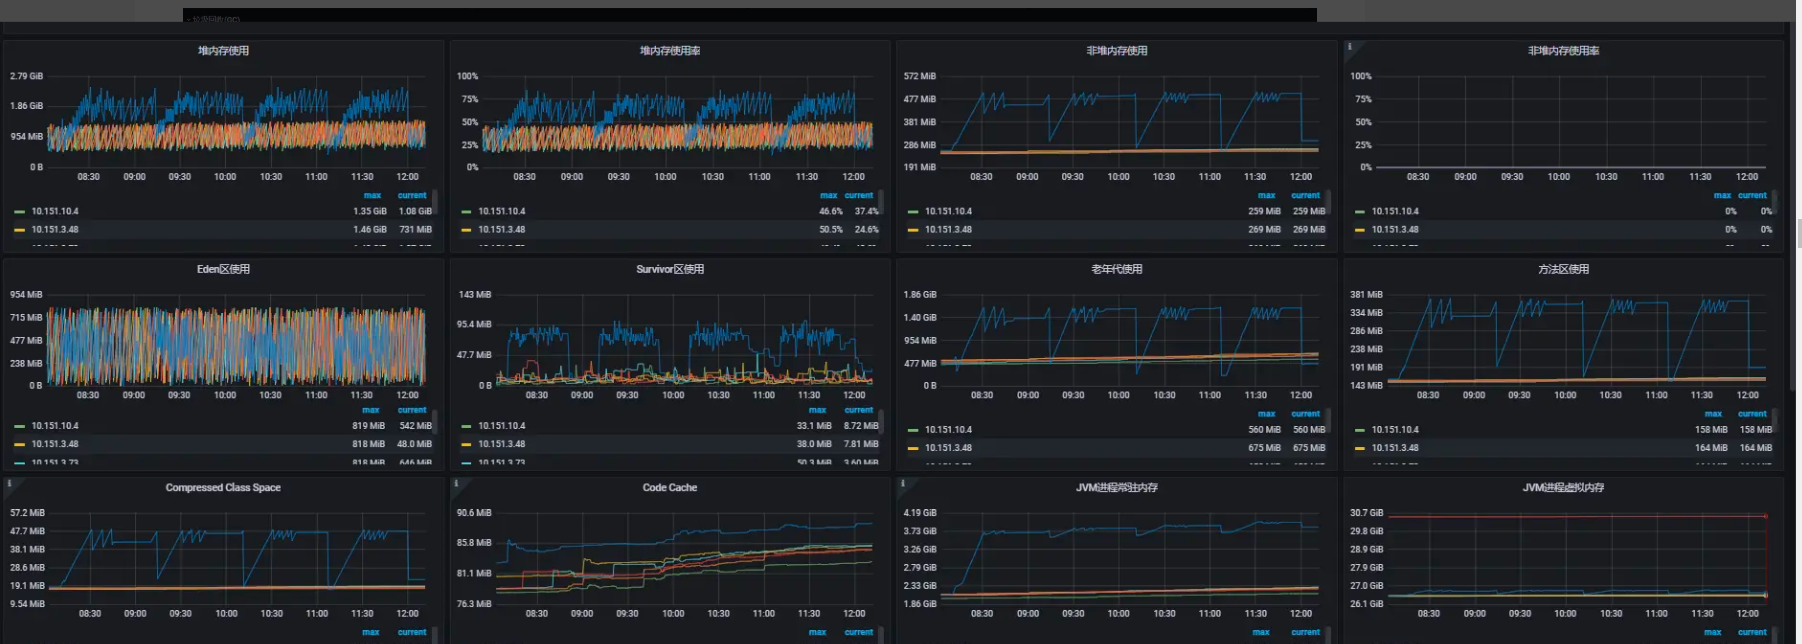Viewport: 1802px width, 644px height.
Task: Open 非堆内存使用率 panel title menu
Action: (x=1563, y=51)
